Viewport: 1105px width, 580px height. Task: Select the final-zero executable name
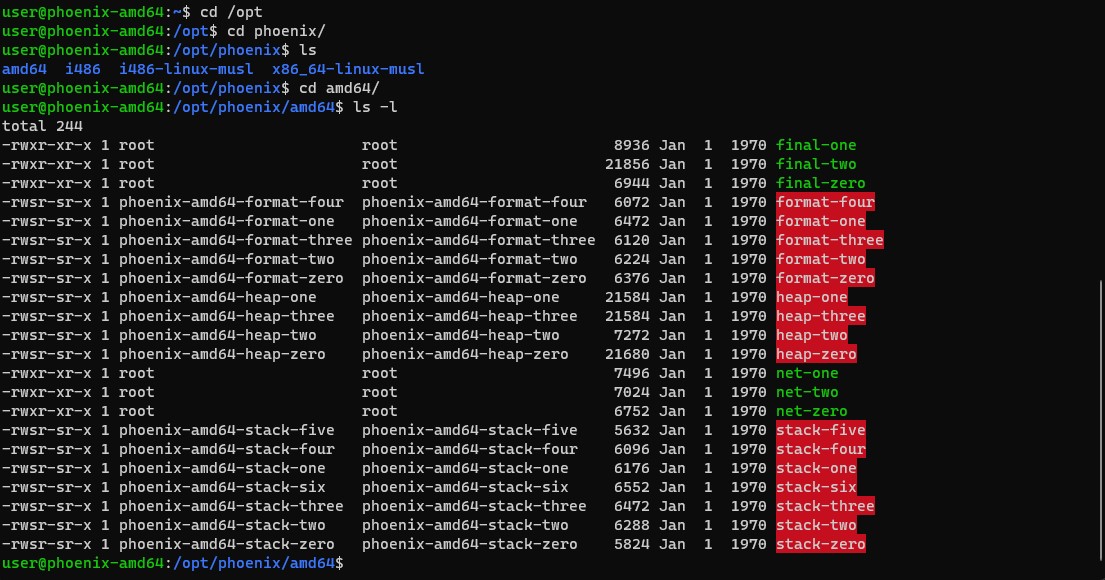820,183
